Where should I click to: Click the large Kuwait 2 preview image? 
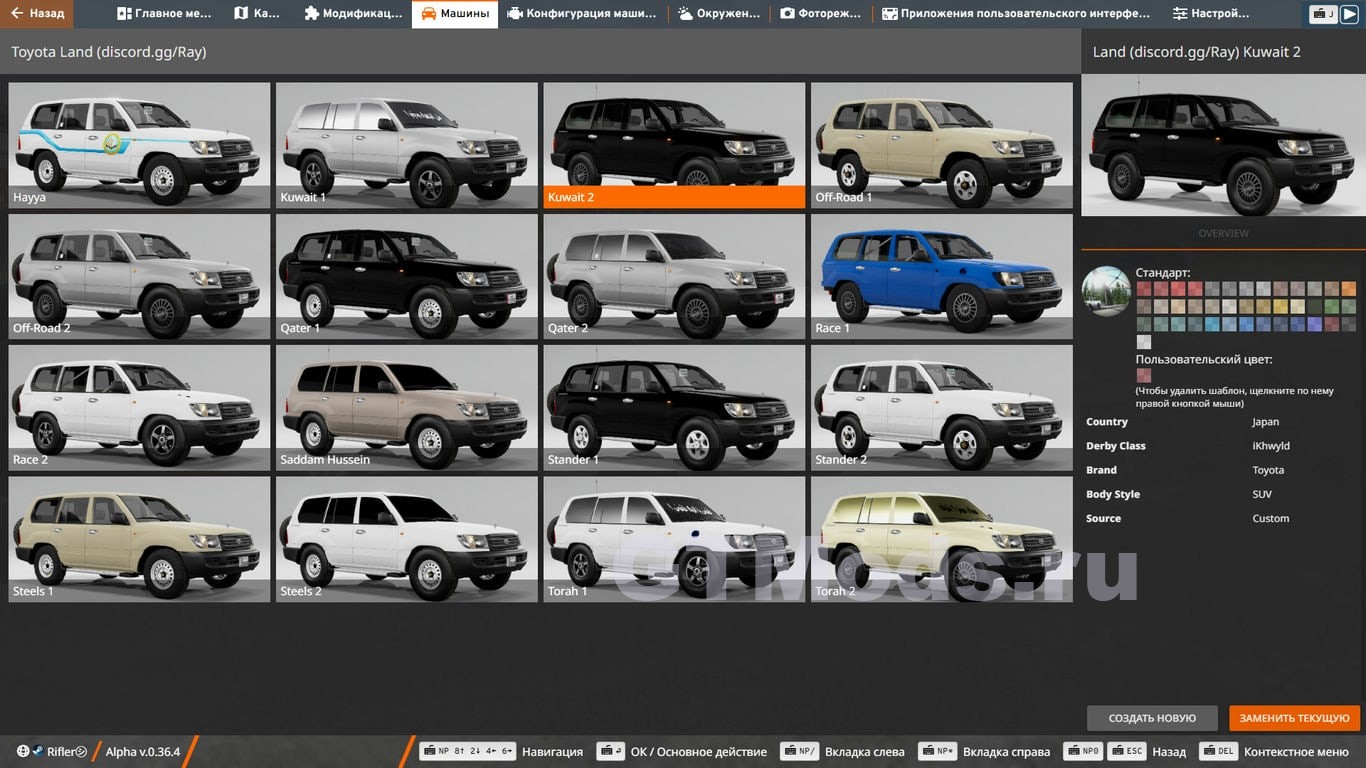pos(1223,145)
